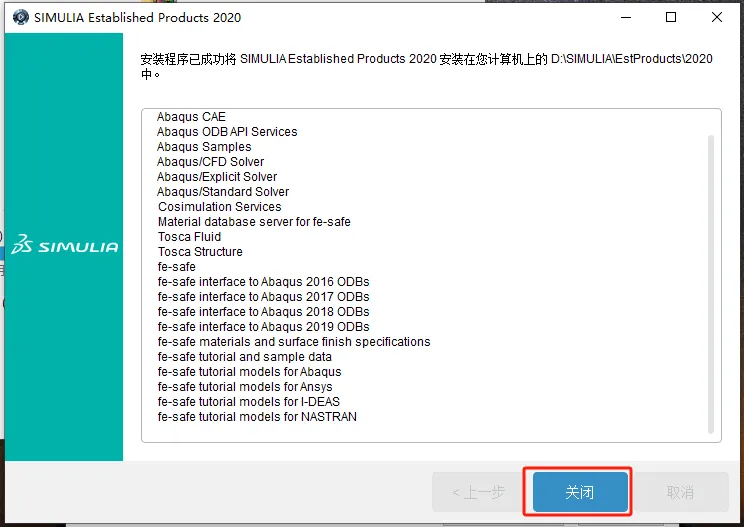
Task: Click the greyed-out 取消 button
Action: (x=680, y=492)
